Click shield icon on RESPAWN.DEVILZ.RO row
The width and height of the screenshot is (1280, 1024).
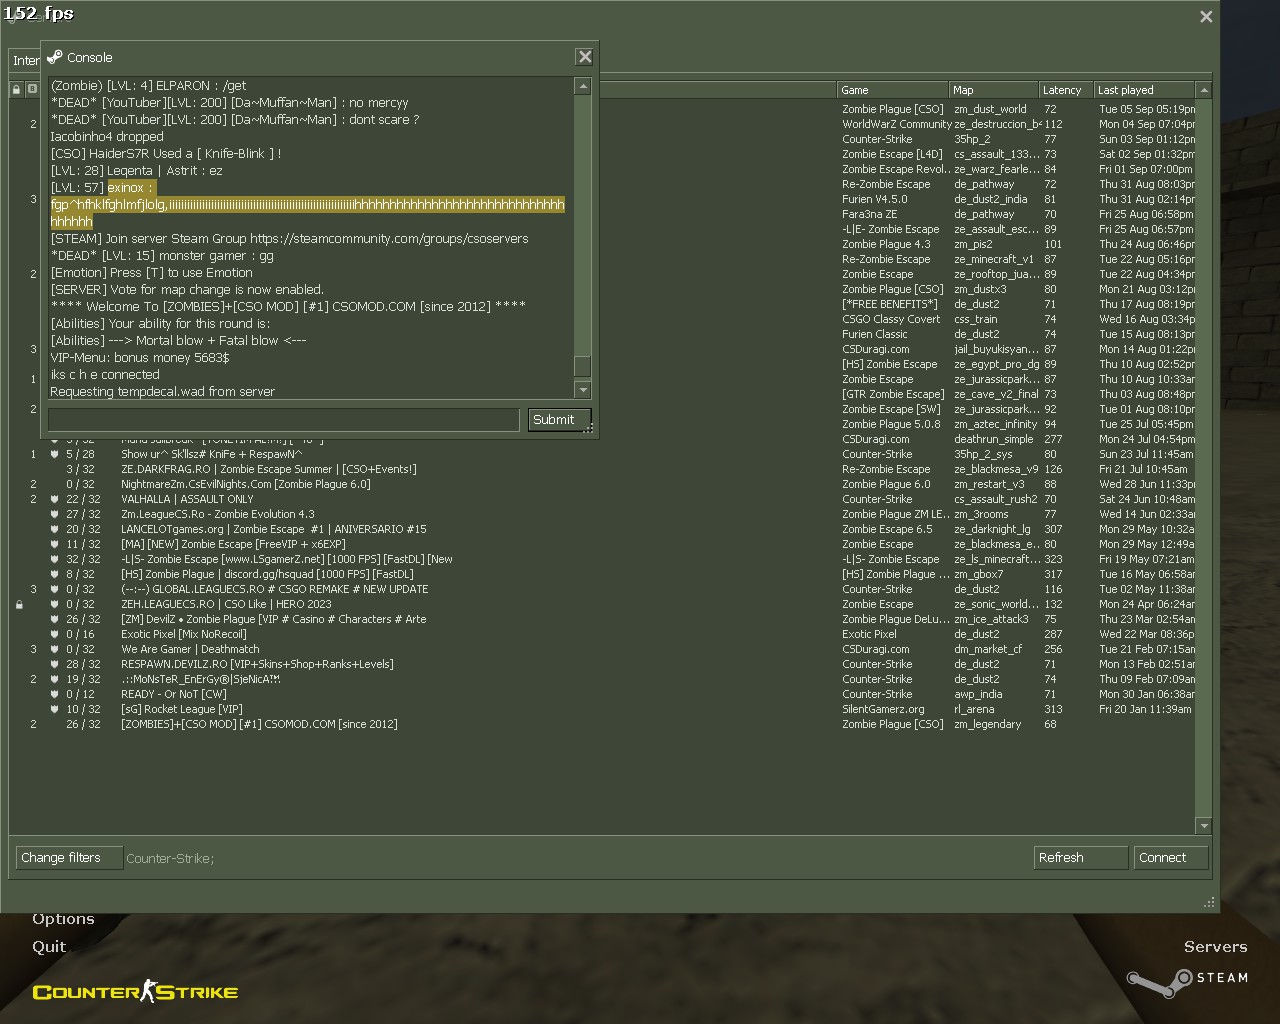[56, 664]
